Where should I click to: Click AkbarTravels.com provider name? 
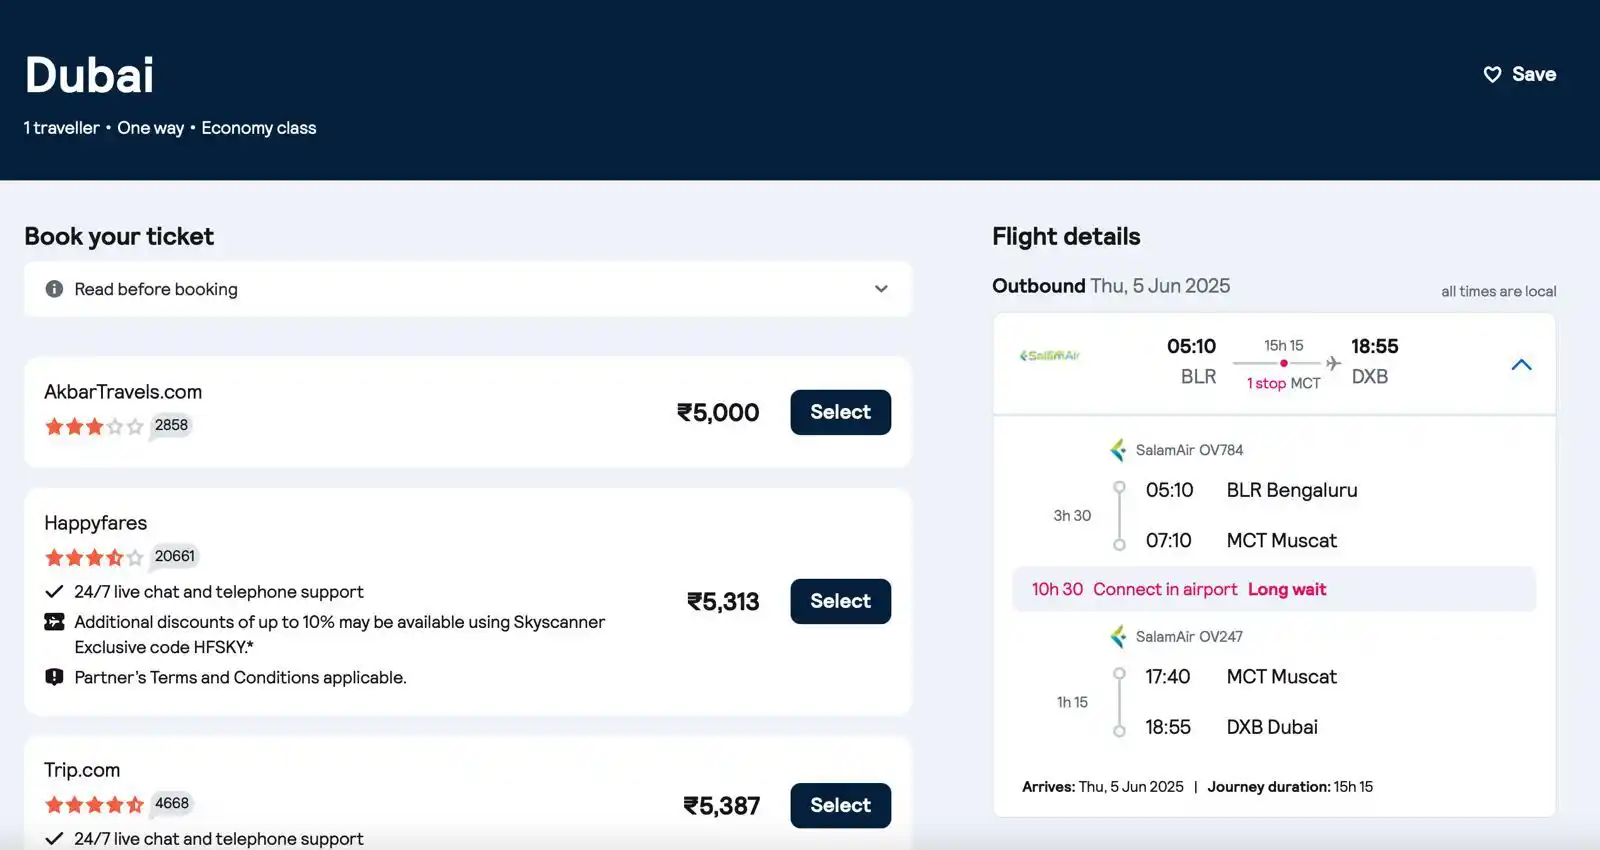click(x=123, y=392)
